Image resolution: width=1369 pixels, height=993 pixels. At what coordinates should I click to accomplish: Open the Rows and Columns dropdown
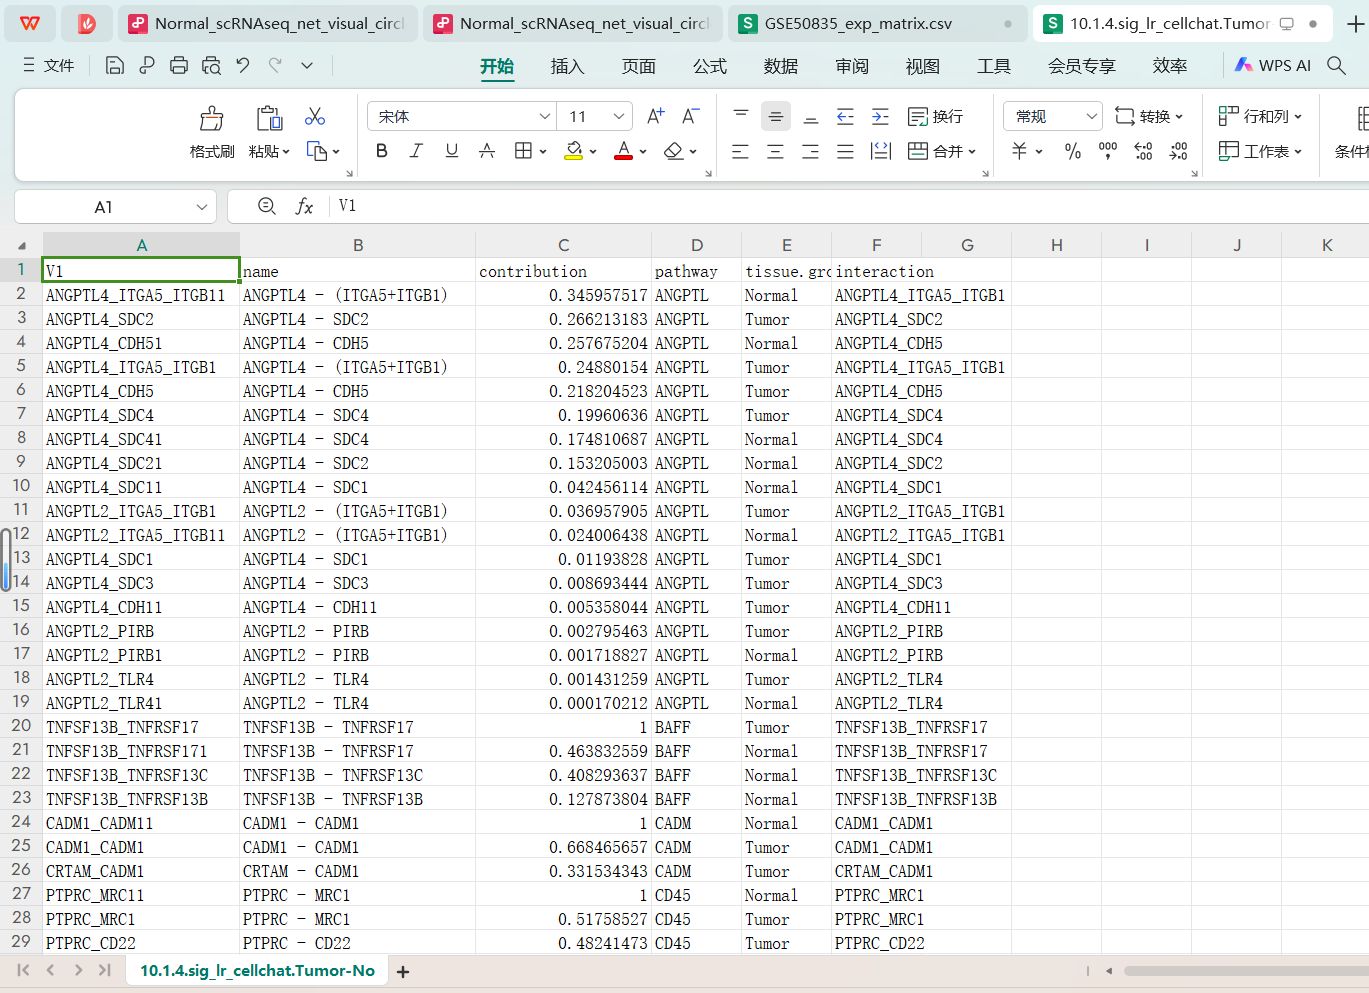pyautogui.click(x=1260, y=116)
